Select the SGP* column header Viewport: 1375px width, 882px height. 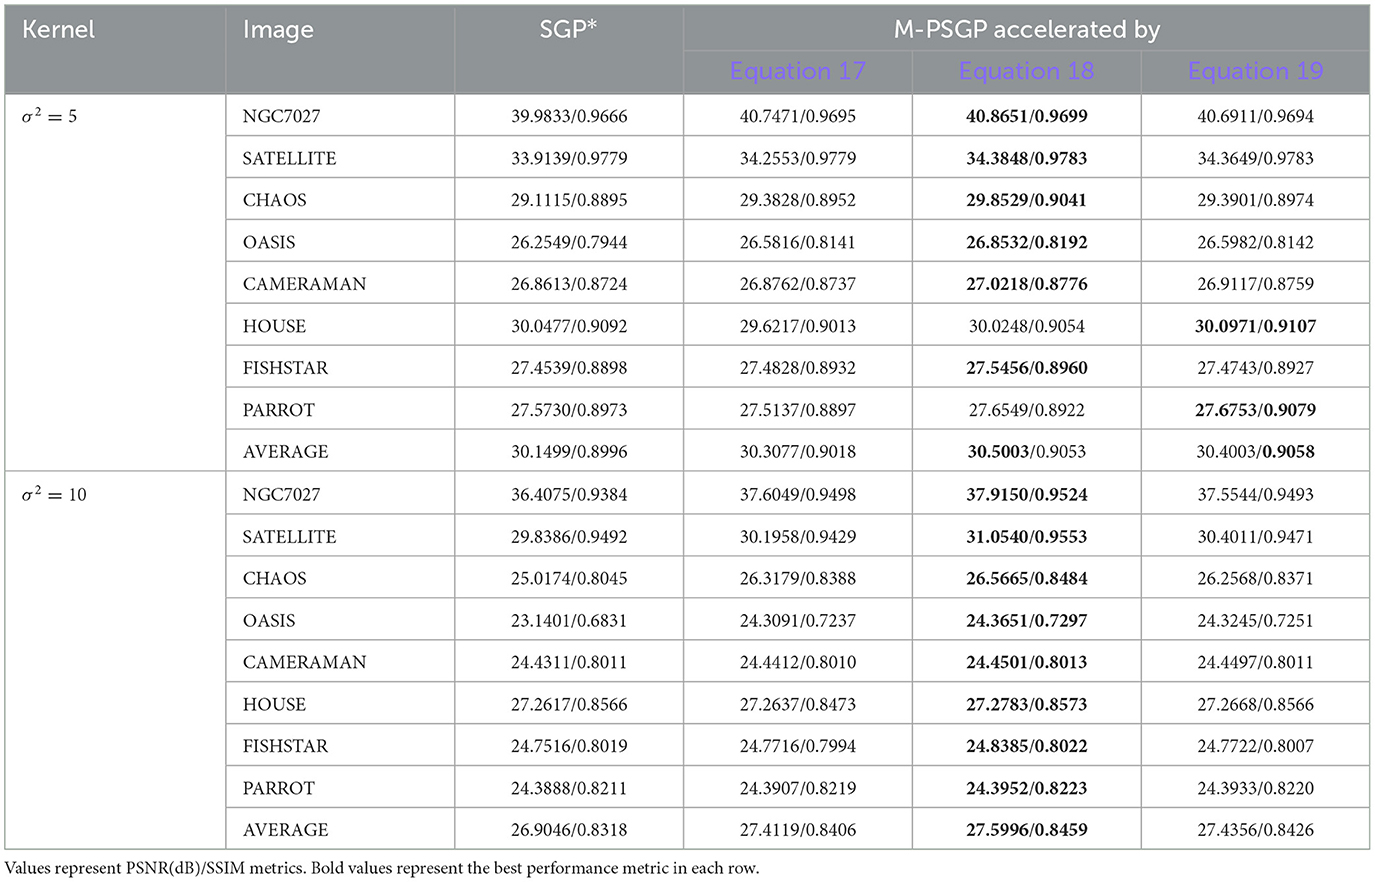568,30
